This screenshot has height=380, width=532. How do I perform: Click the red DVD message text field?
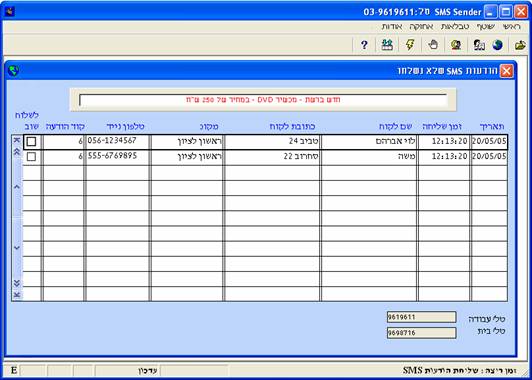(x=263, y=100)
